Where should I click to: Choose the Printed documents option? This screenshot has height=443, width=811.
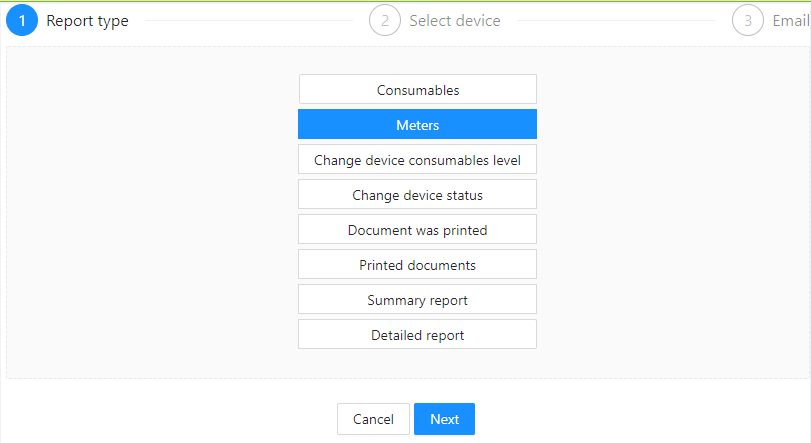pos(417,264)
